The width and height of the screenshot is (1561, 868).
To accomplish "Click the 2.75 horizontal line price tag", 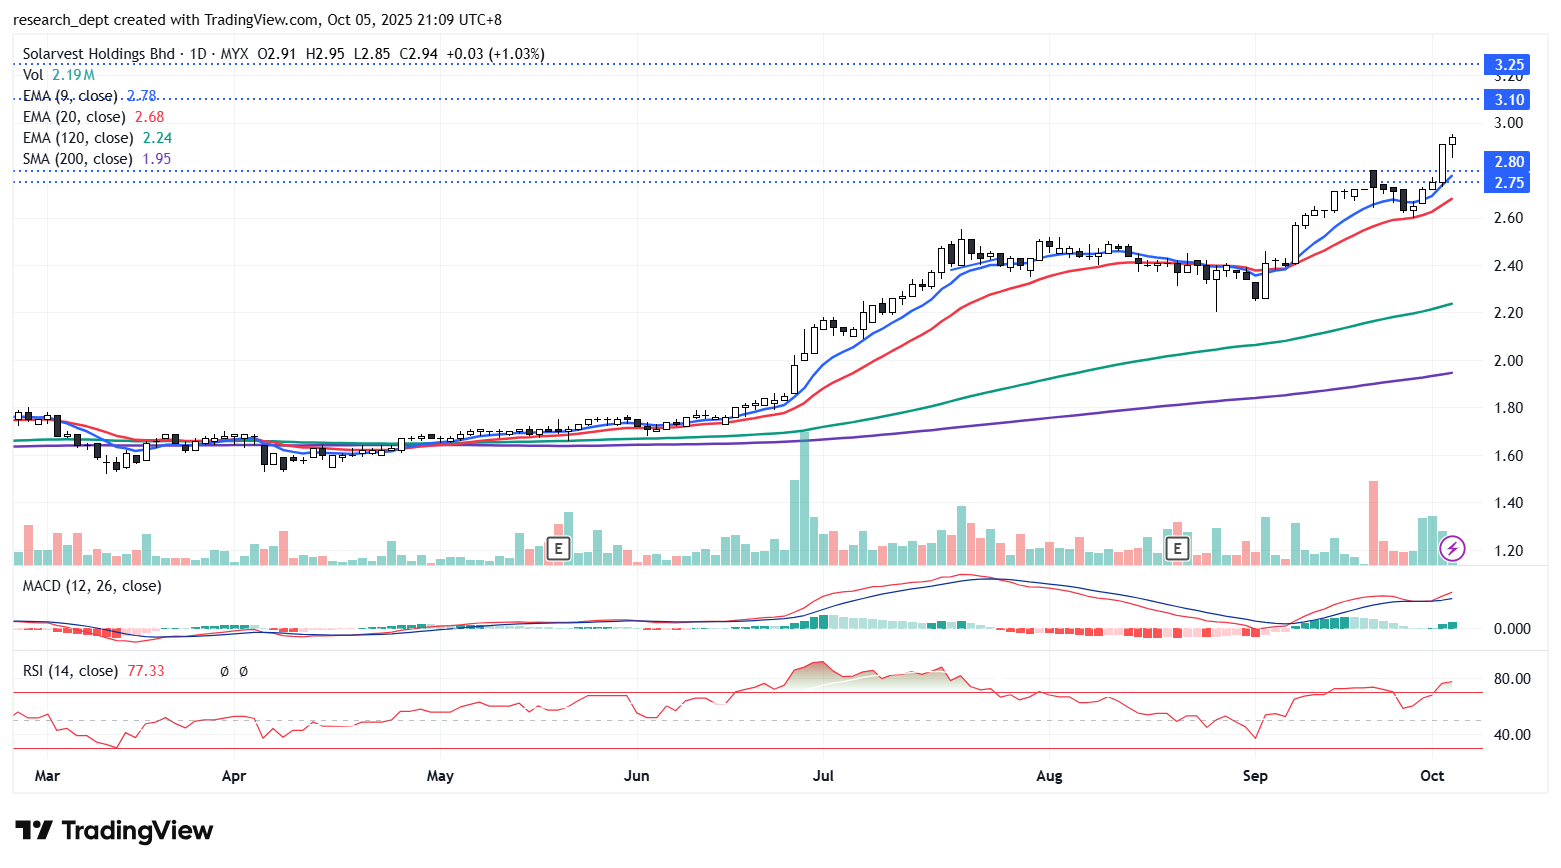I will [1509, 183].
